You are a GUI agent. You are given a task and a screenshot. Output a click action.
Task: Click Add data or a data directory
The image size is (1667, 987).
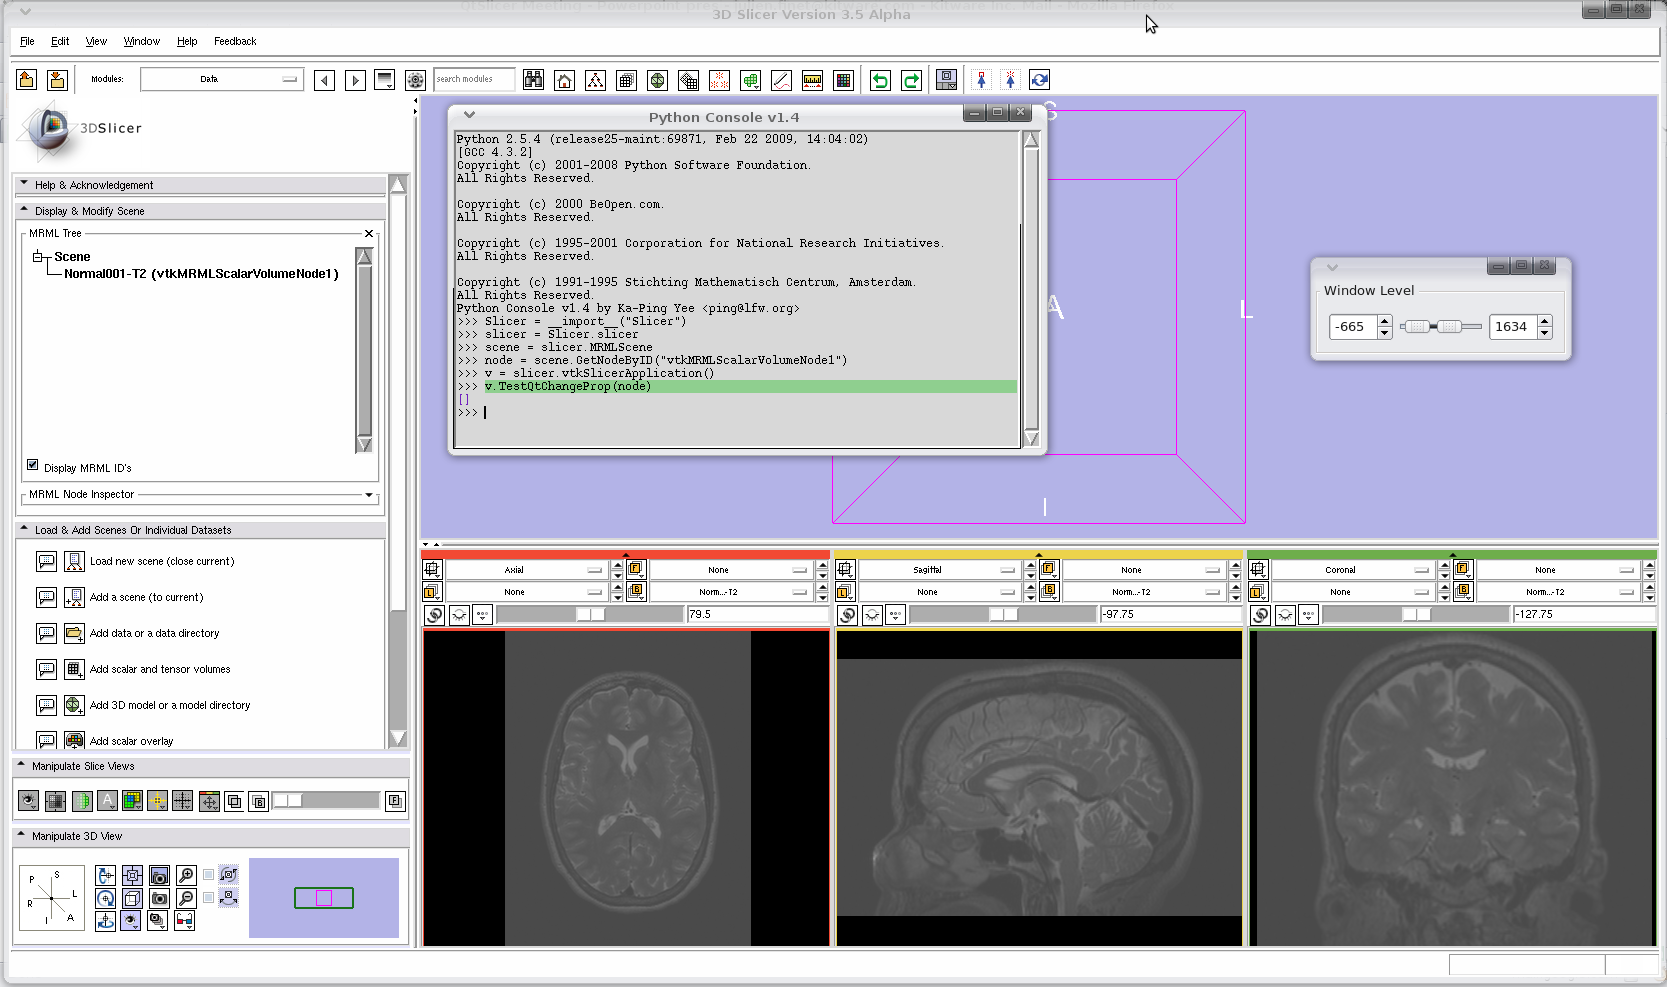tap(154, 633)
